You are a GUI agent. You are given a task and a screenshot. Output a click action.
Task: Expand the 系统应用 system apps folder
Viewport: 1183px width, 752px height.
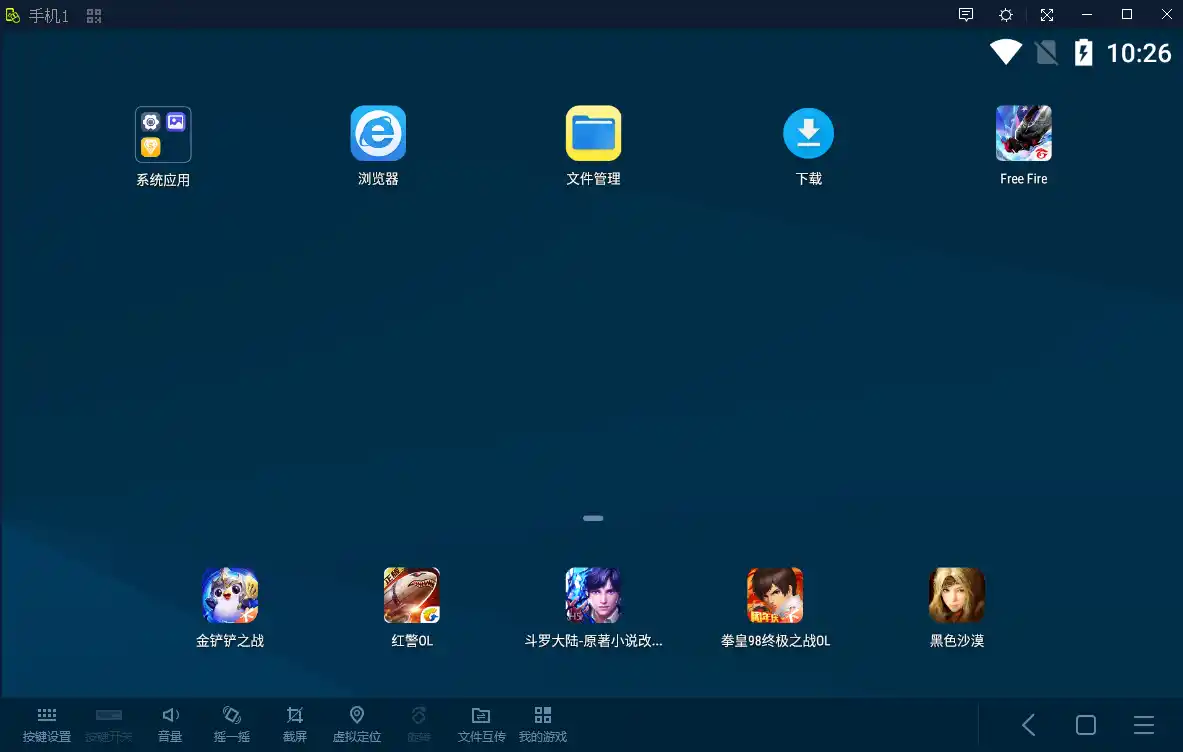(x=163, y=133)
